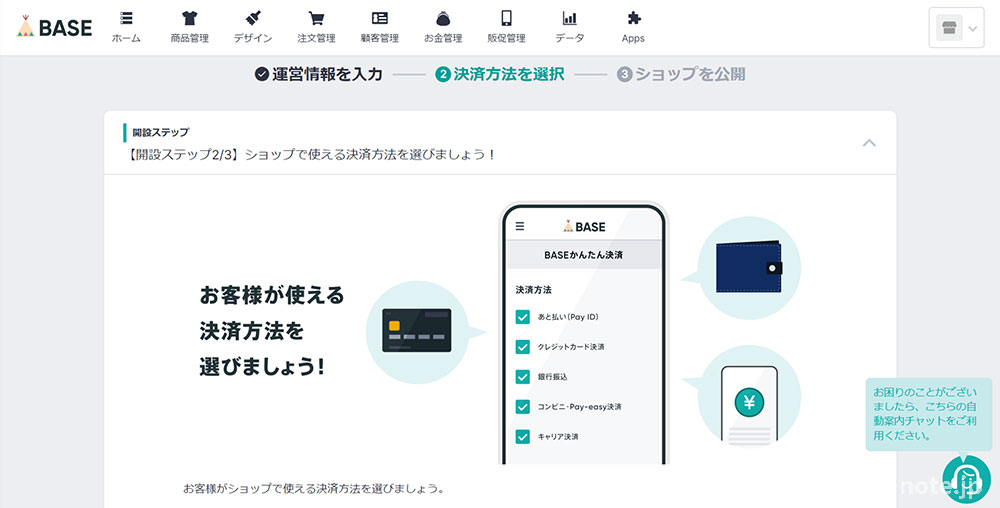Open the Apps puzzle piece icon
Image resolution: width=1000 pixels, height=508 pixels.
[633, 18]
